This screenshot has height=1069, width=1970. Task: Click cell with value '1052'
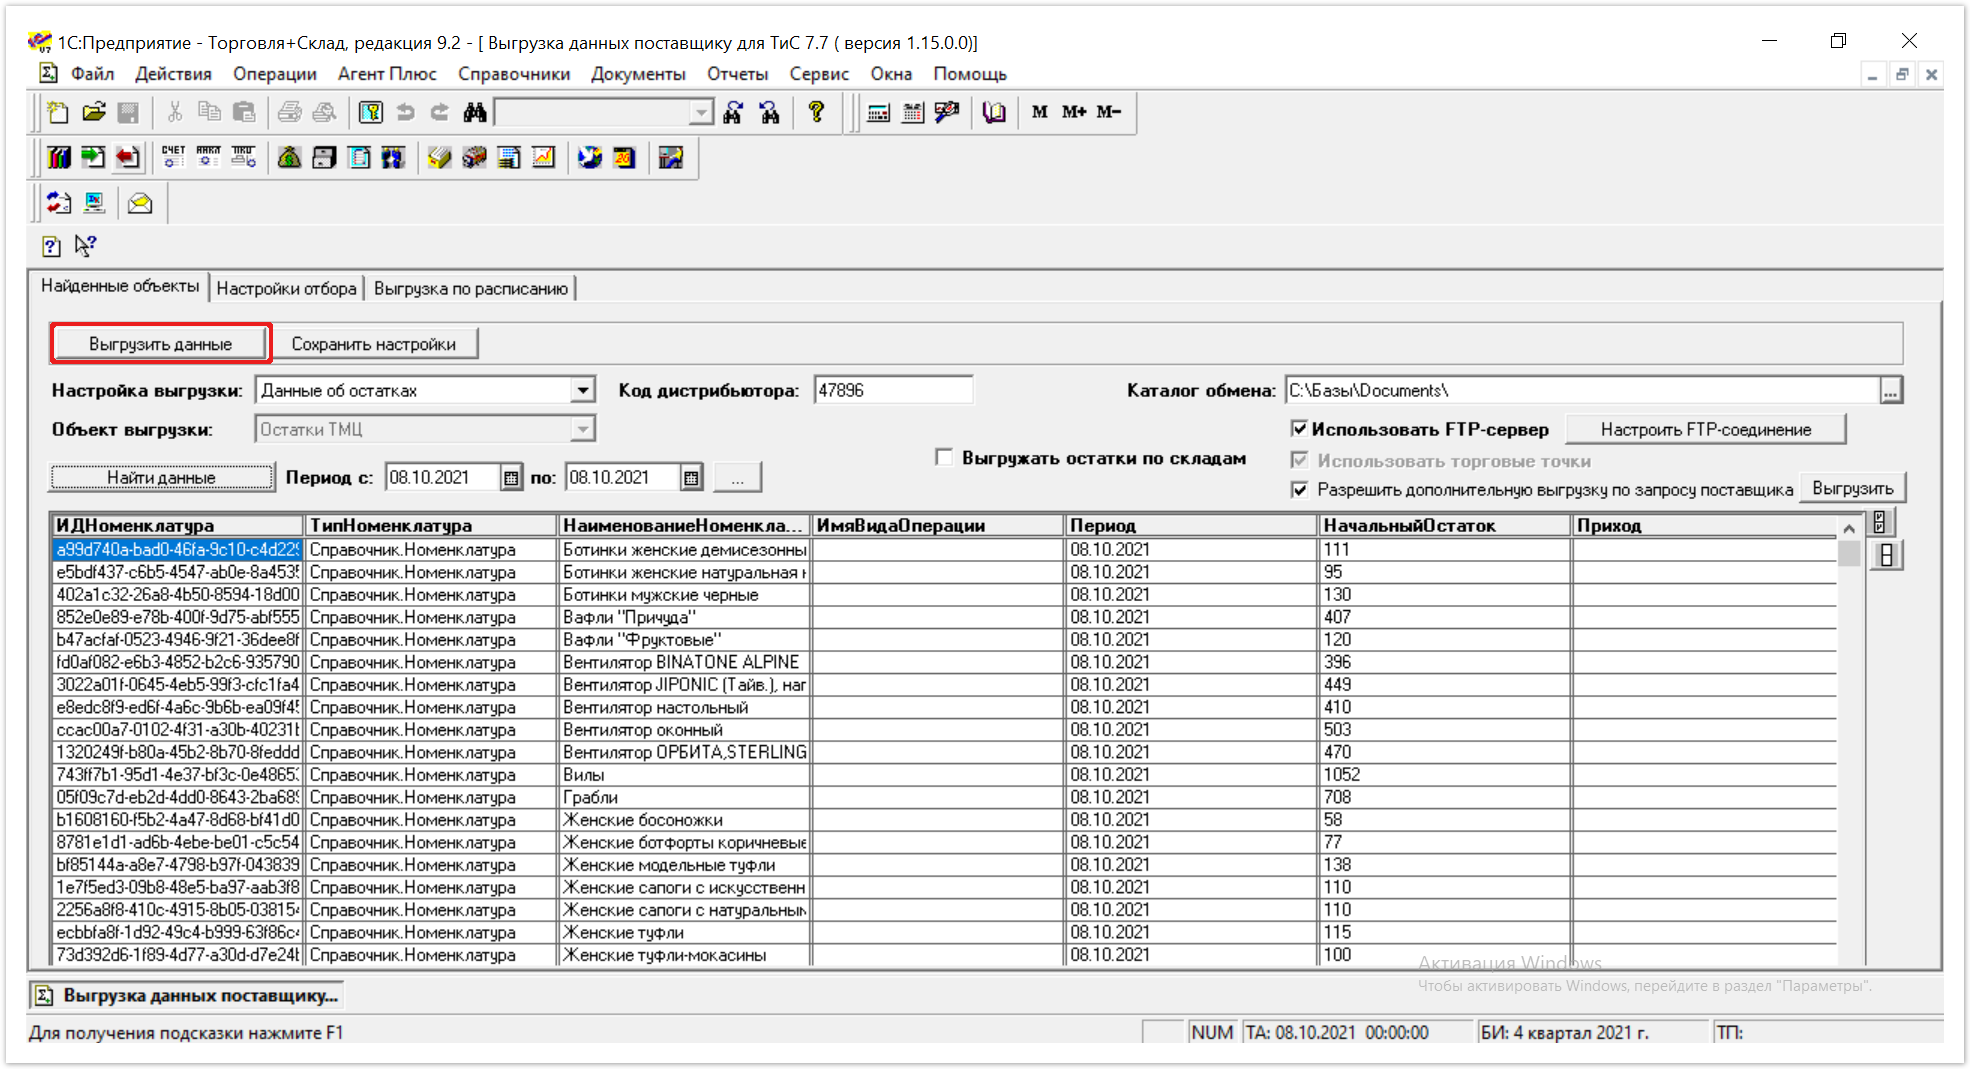click(x=1443, y=775)
